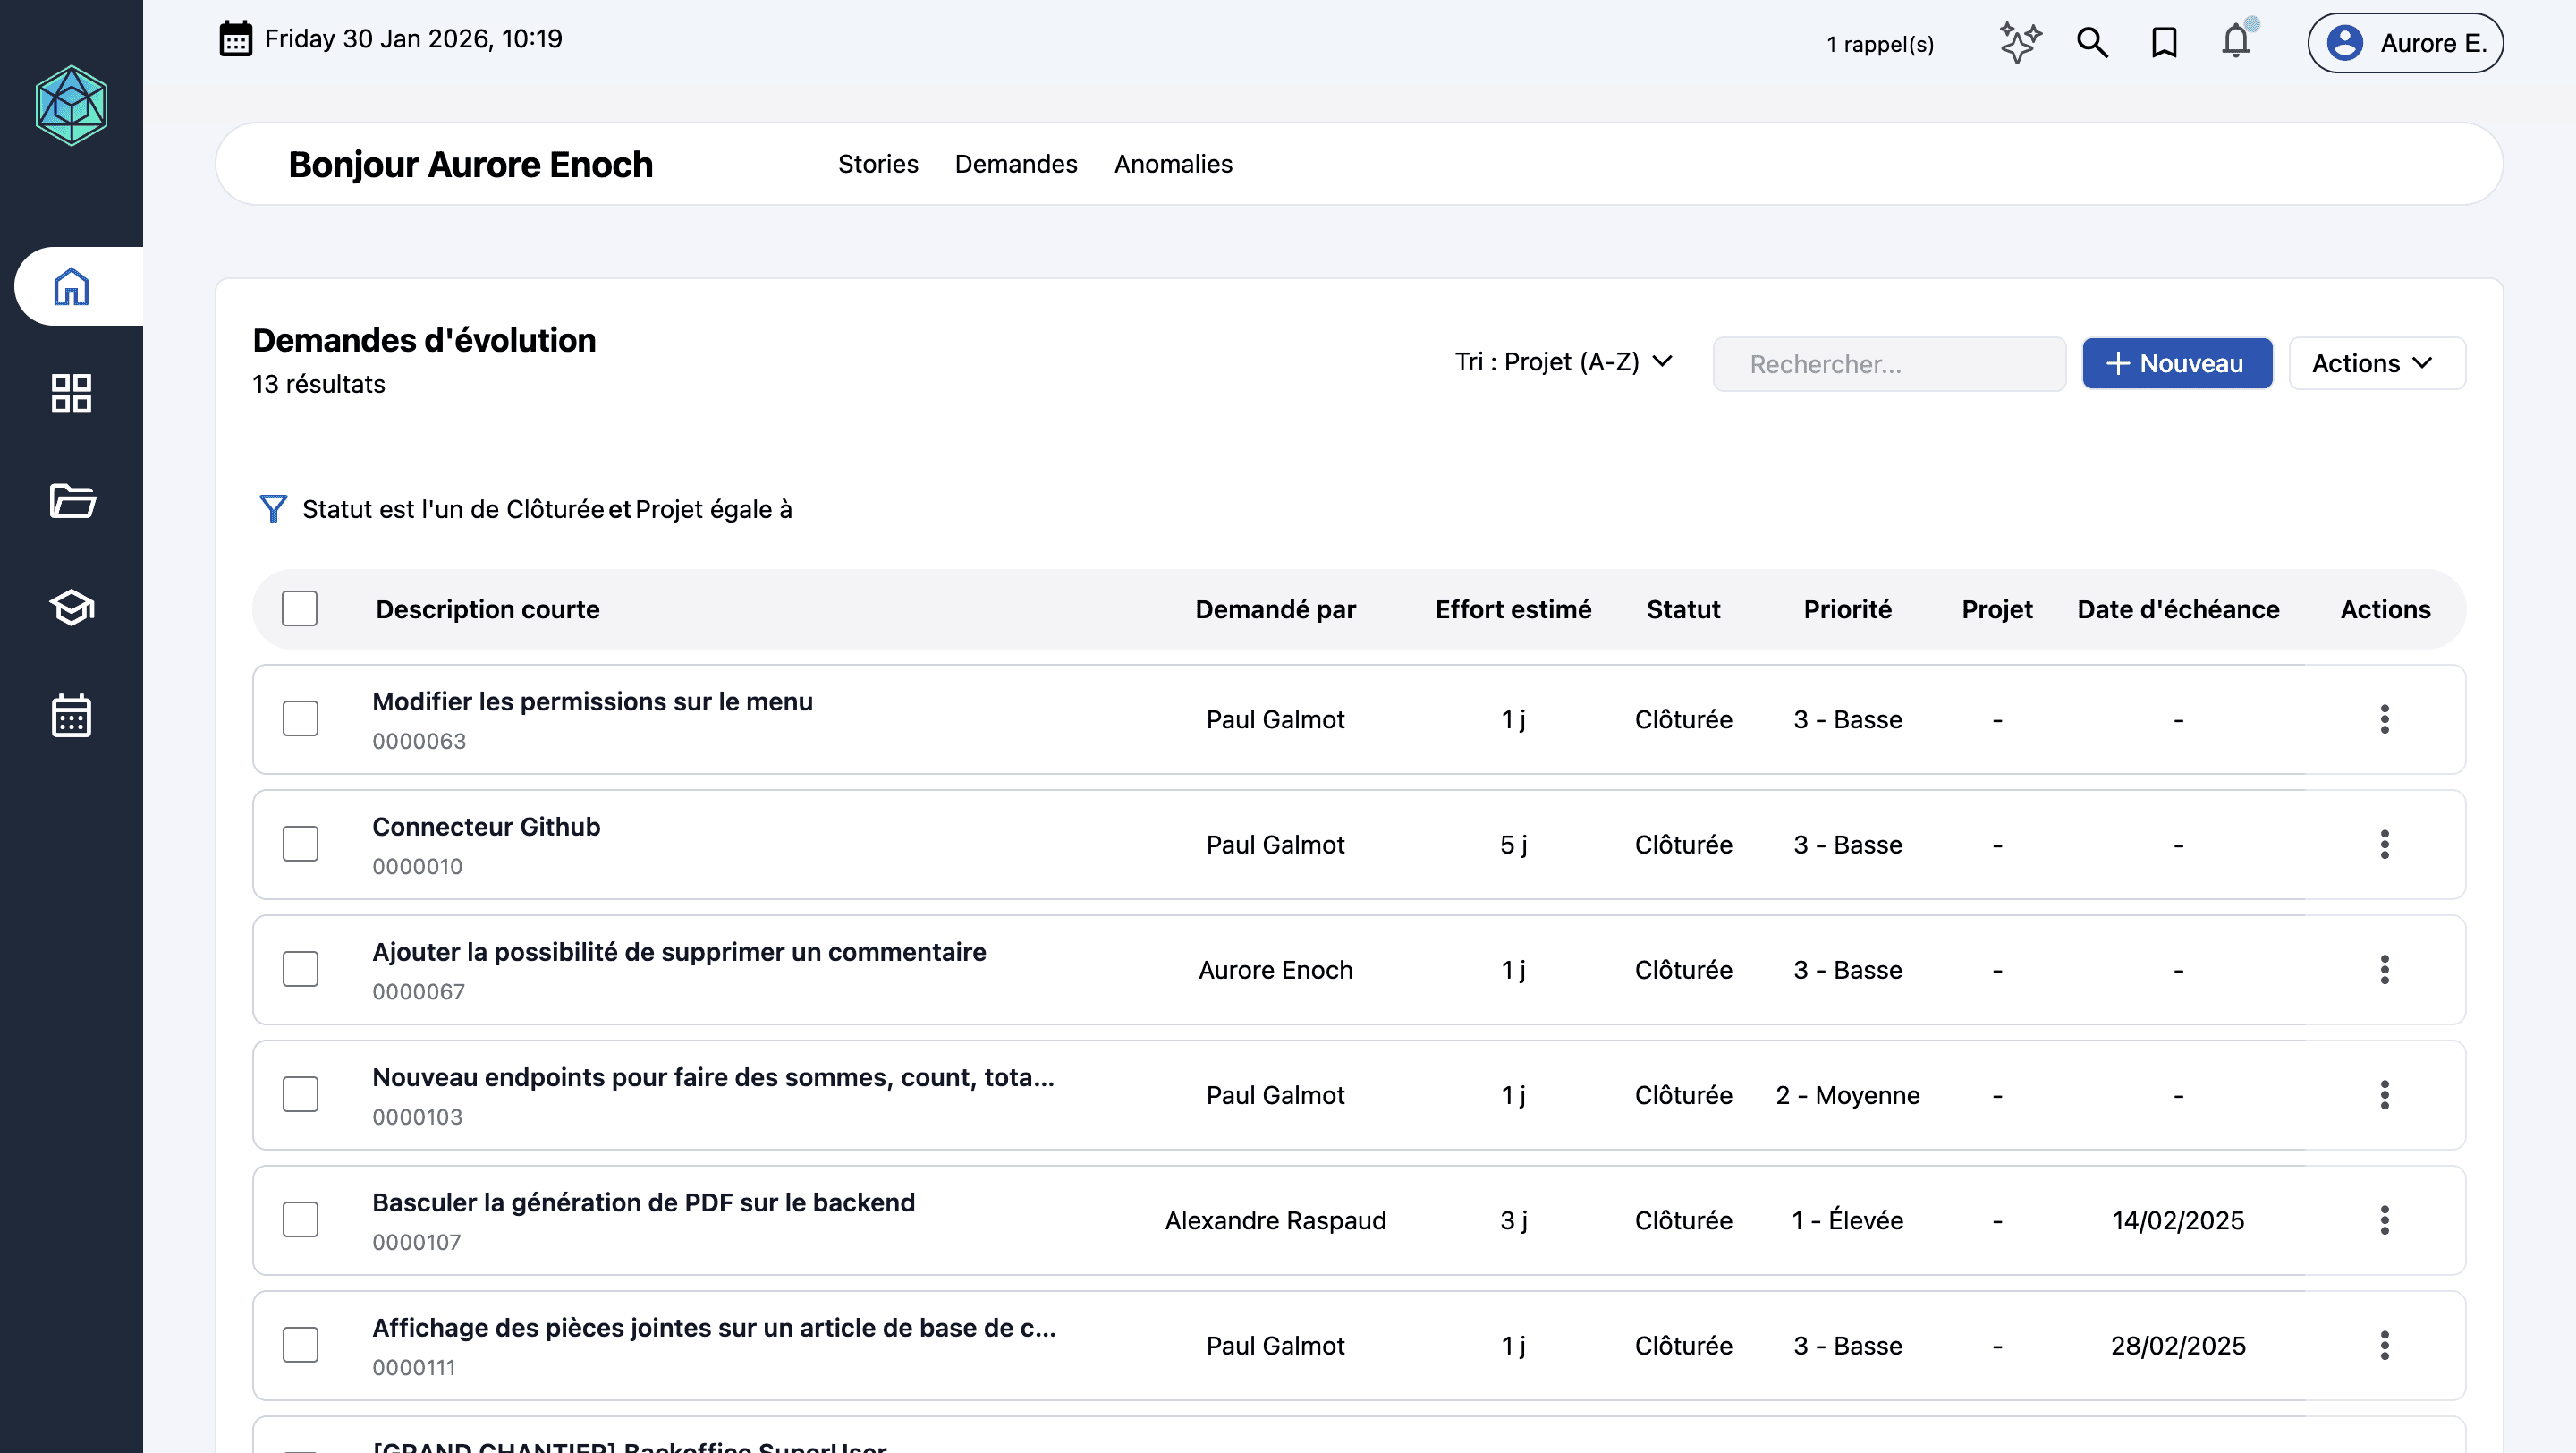The image size is (2576, 1453).
Task: Focus the Rechercher search field
Action: tap(1888, 364)
